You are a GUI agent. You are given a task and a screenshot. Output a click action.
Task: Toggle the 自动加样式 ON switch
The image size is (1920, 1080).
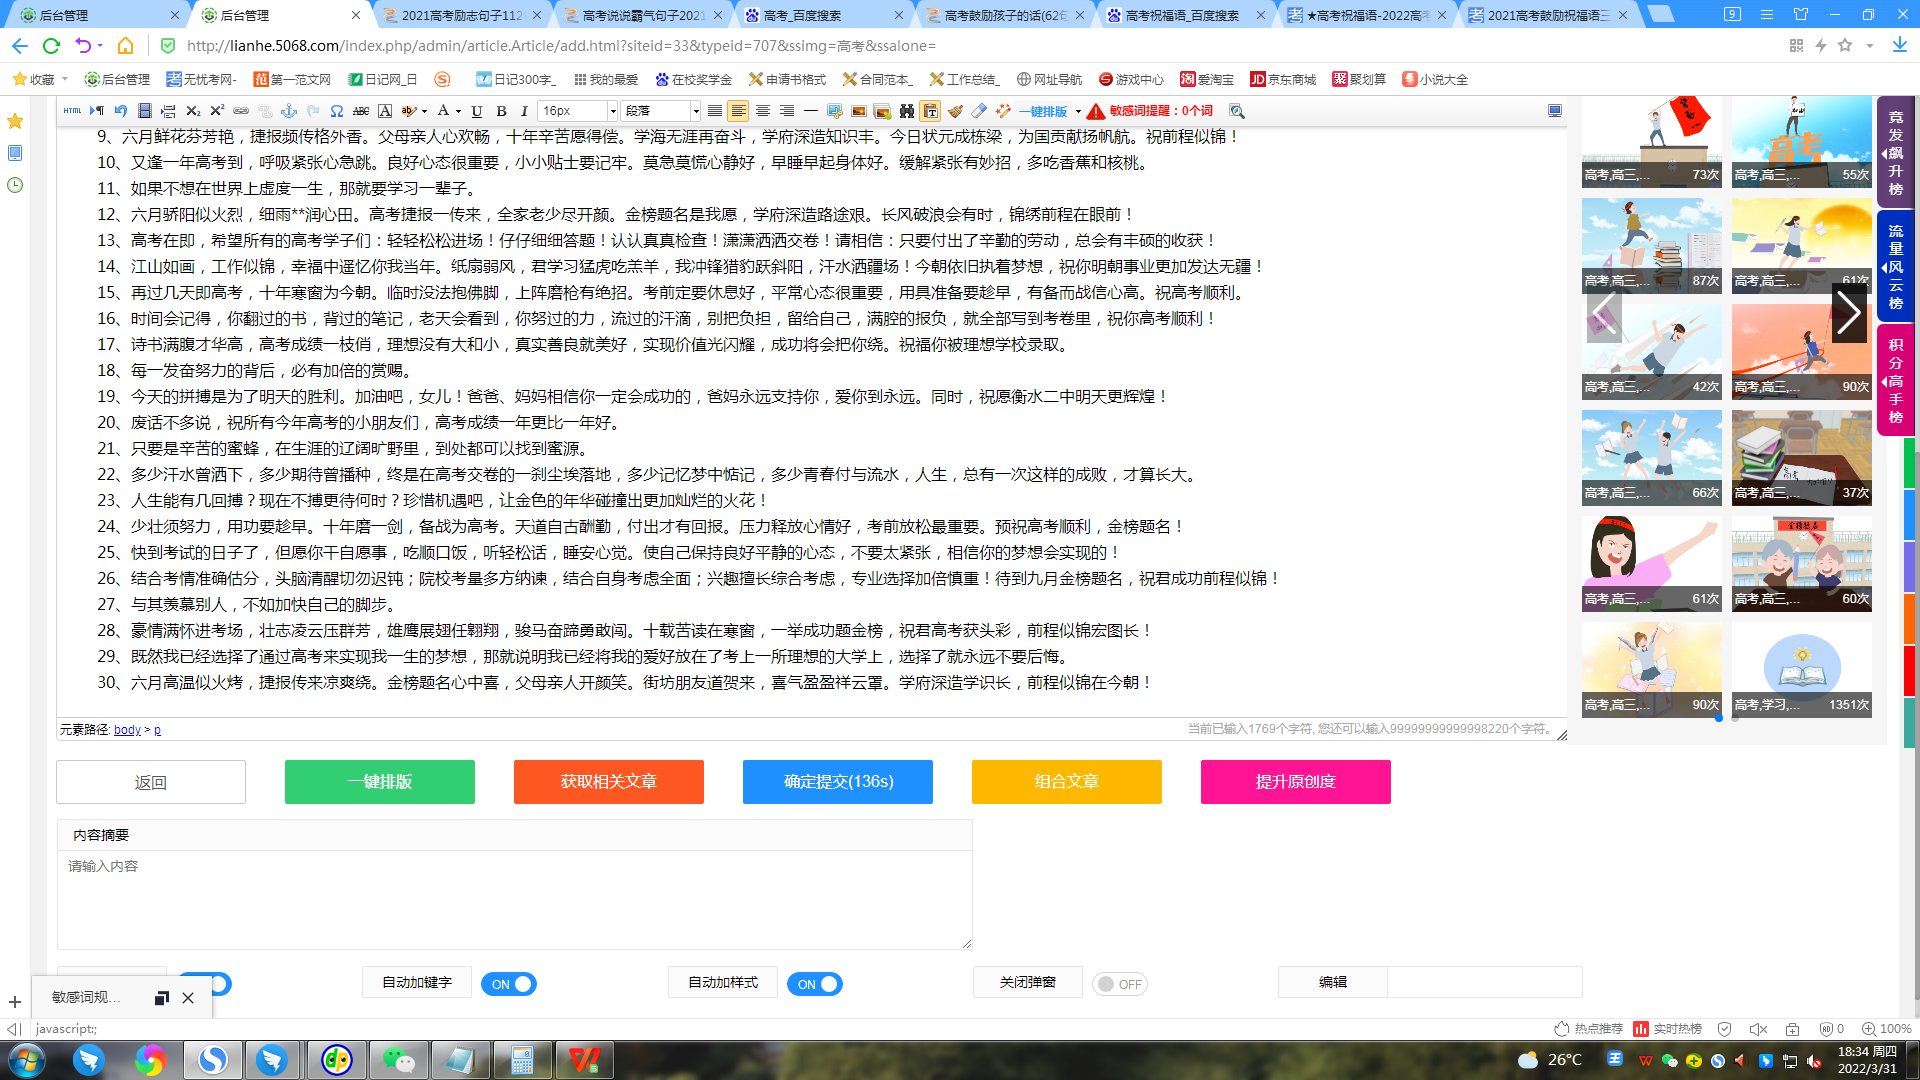815,984
